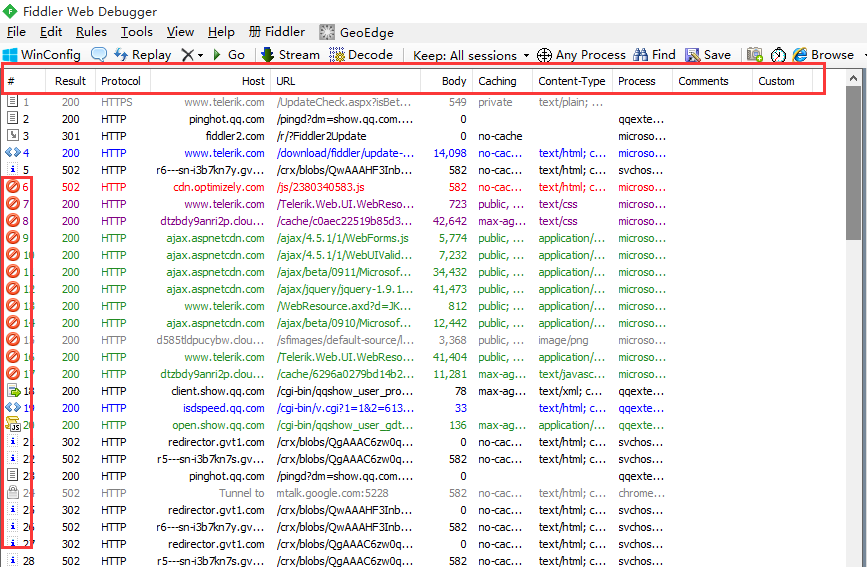Sort sessions by URL column header
This screenshot has height=567, width=867.
[346, 81]
